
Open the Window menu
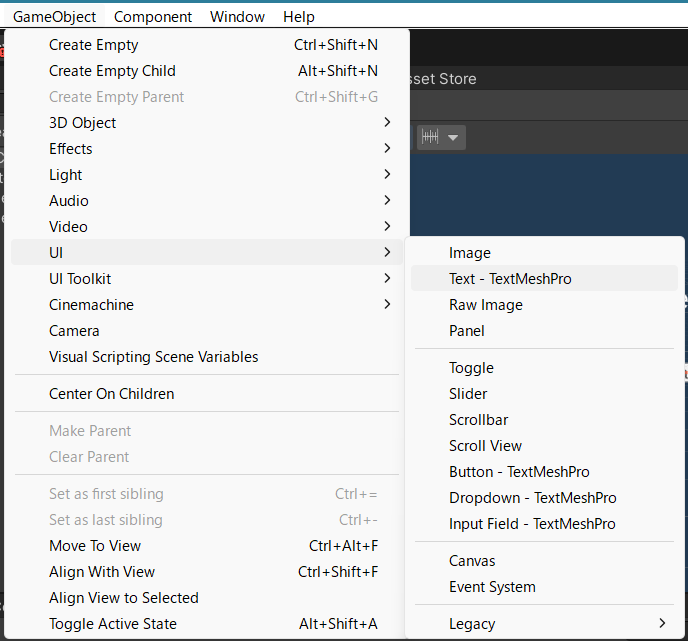point(237,16)
